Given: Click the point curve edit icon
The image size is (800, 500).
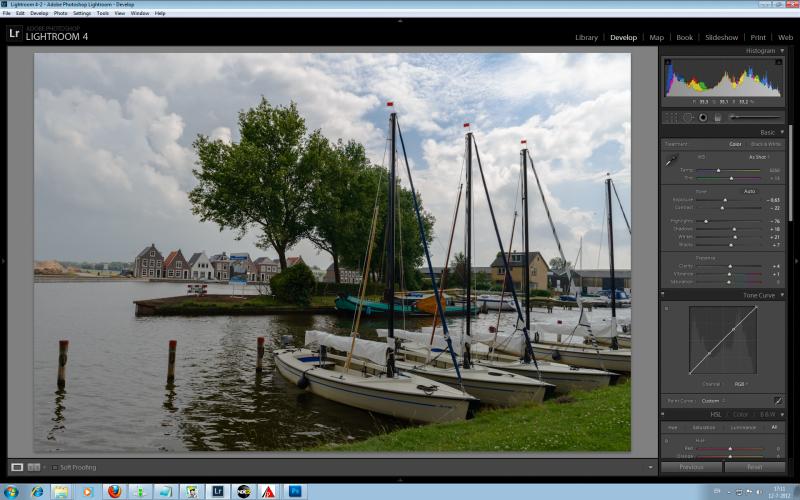Looking at the screenshot, I should [778, 401].
